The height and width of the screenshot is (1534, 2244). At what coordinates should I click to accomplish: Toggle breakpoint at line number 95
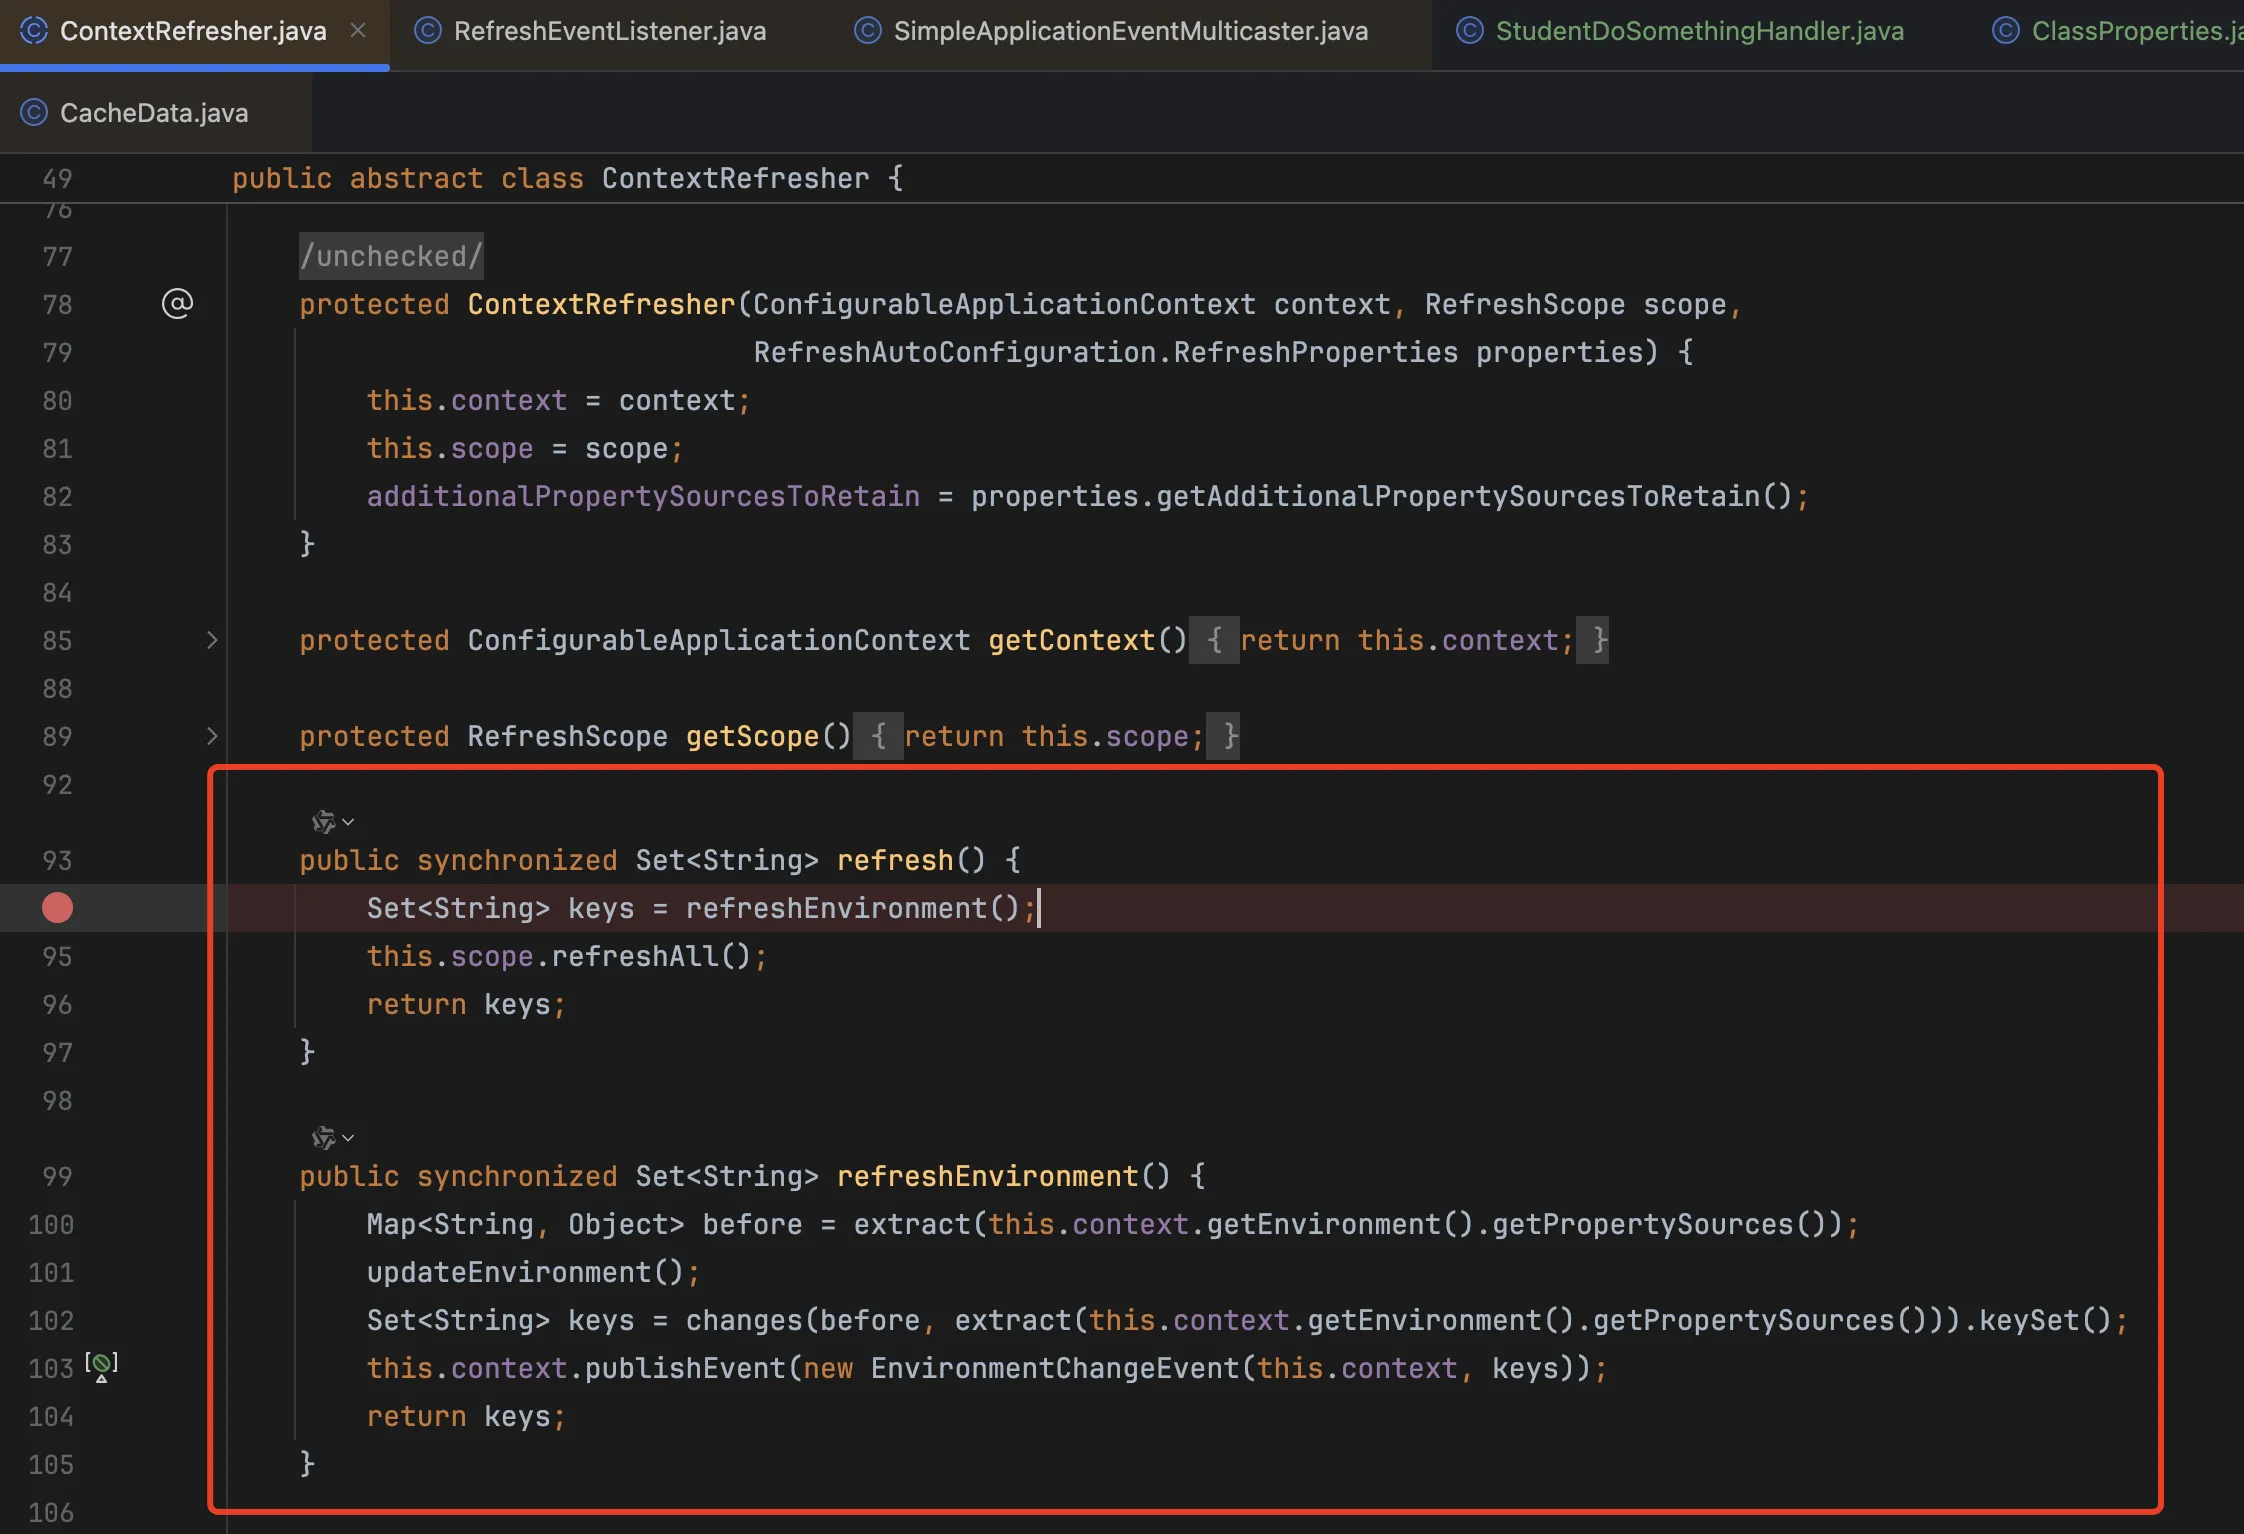click(57, 957)
